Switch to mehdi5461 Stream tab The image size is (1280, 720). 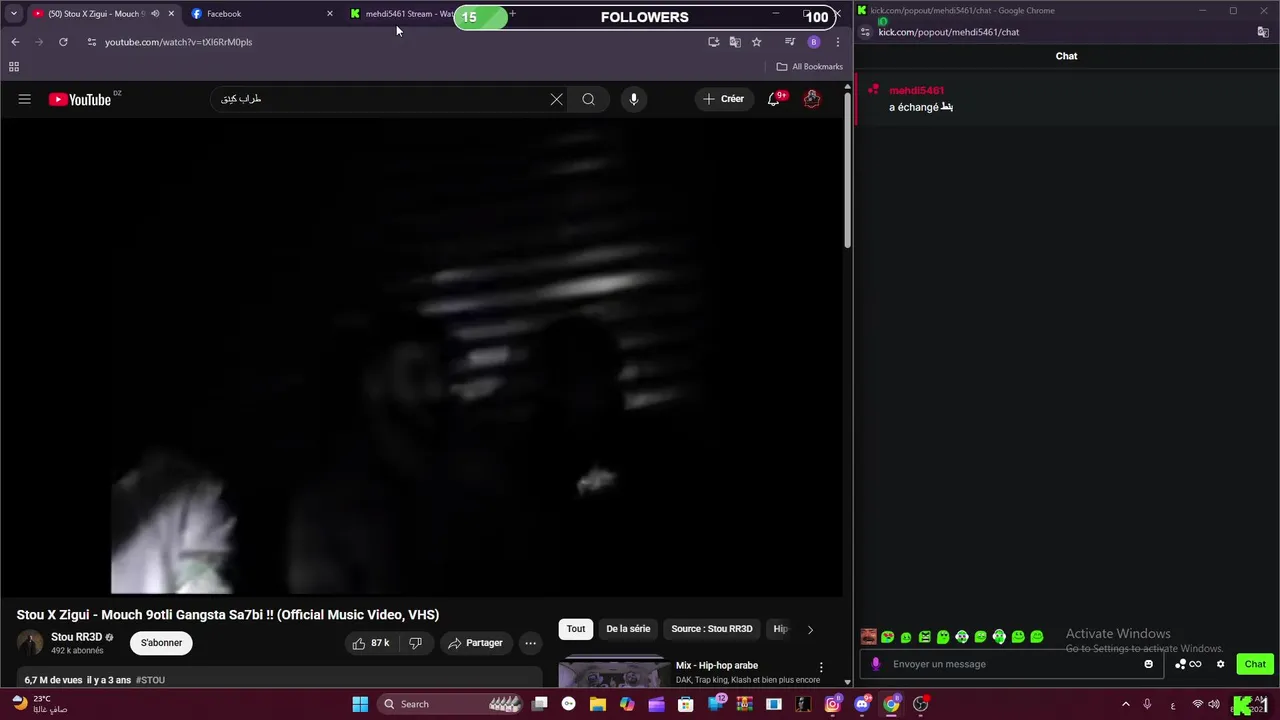[400, 14]
